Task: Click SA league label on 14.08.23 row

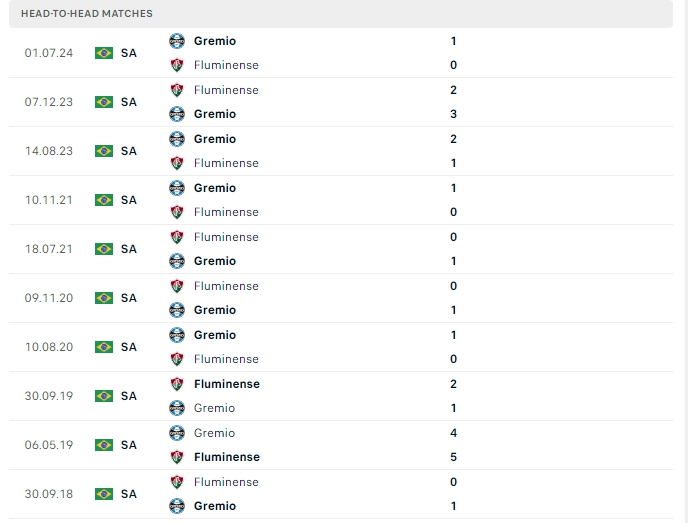Action: [129, 151]
